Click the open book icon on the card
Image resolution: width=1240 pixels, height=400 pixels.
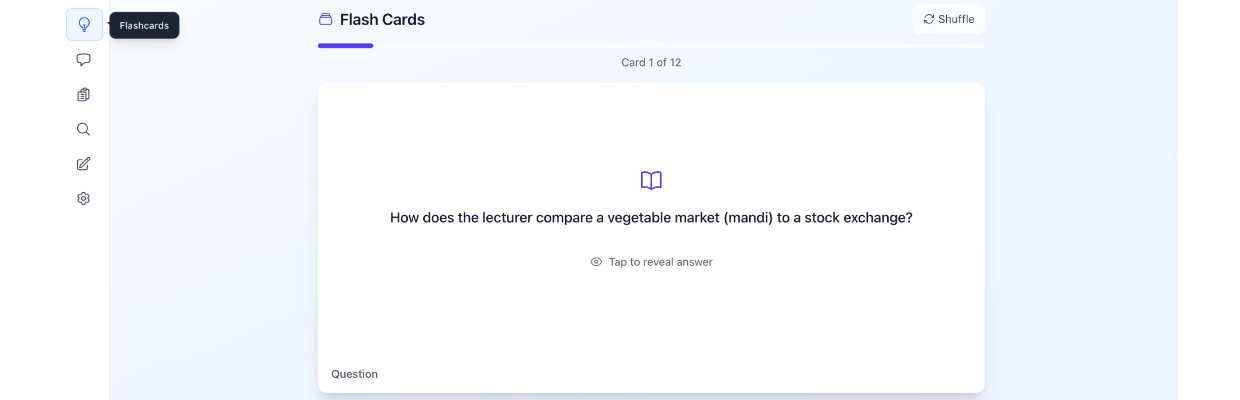tap(651, 181)
